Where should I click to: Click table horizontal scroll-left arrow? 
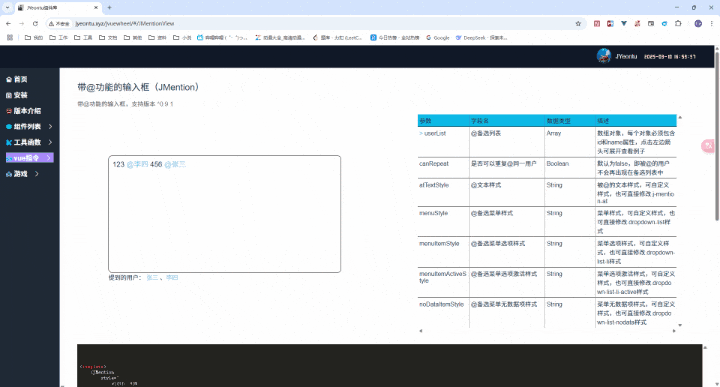(421, 331)
